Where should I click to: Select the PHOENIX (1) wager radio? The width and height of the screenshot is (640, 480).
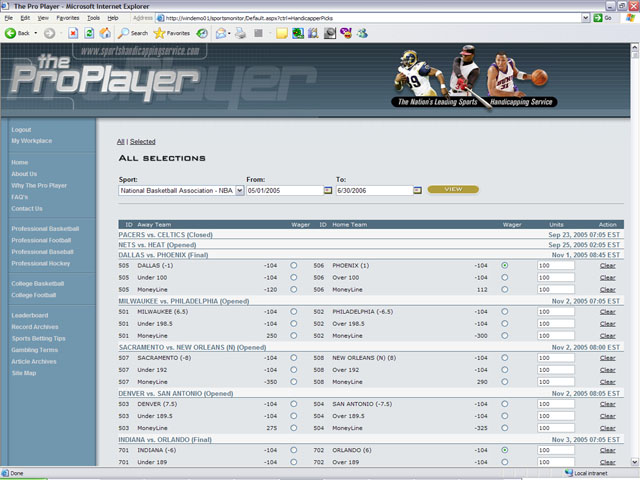point(505,265)
